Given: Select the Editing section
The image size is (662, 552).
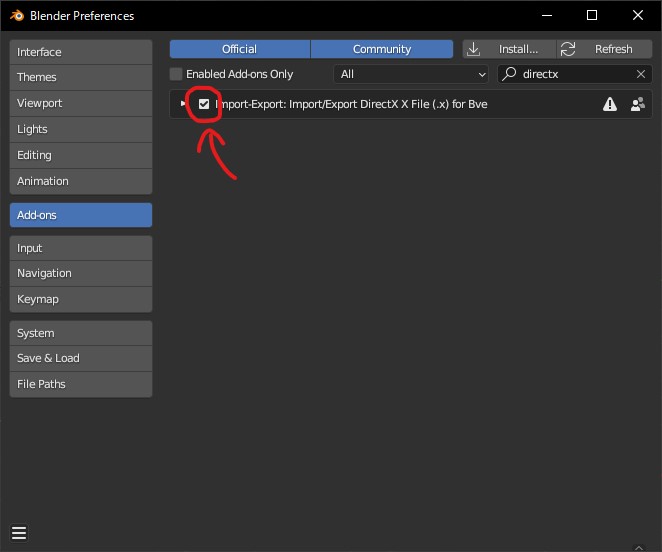Looking at the screenshot, I should click(x=81, y=155).
